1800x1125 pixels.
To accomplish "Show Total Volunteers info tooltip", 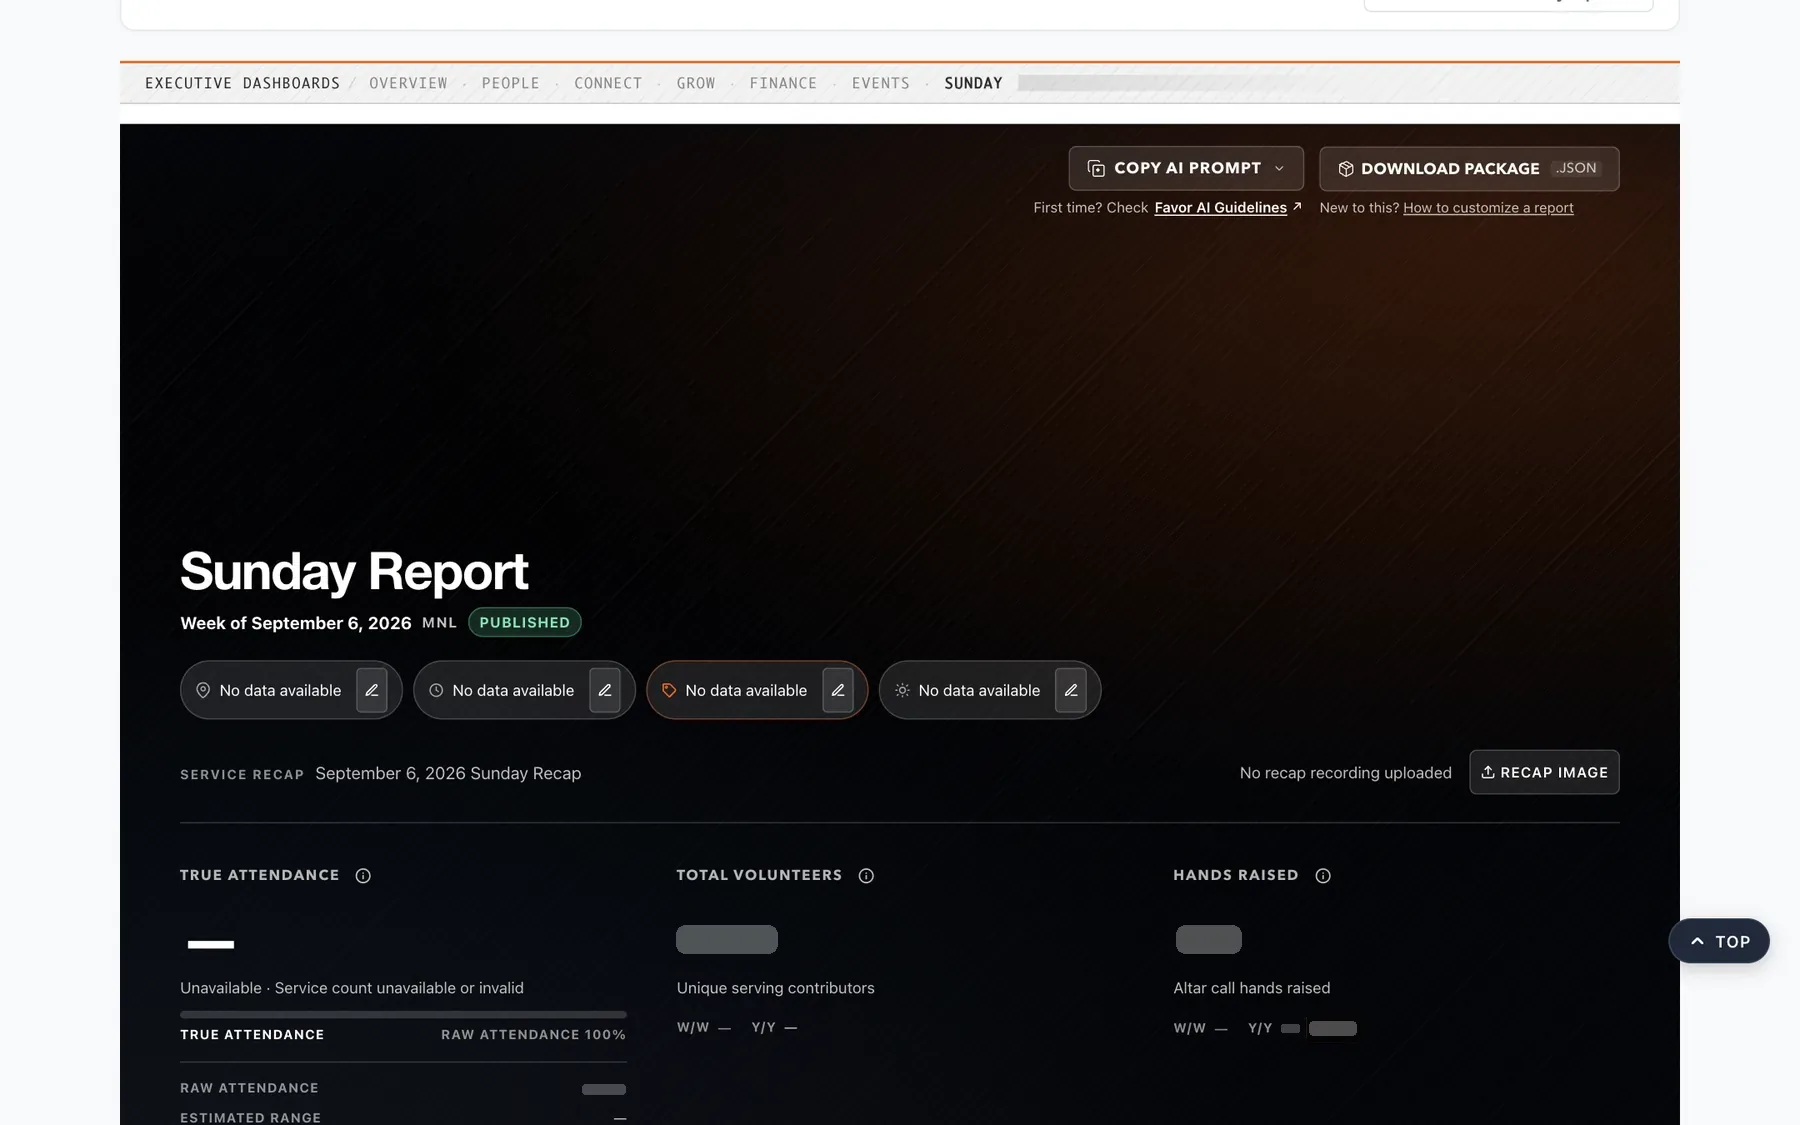I will (x=866, y=876).
